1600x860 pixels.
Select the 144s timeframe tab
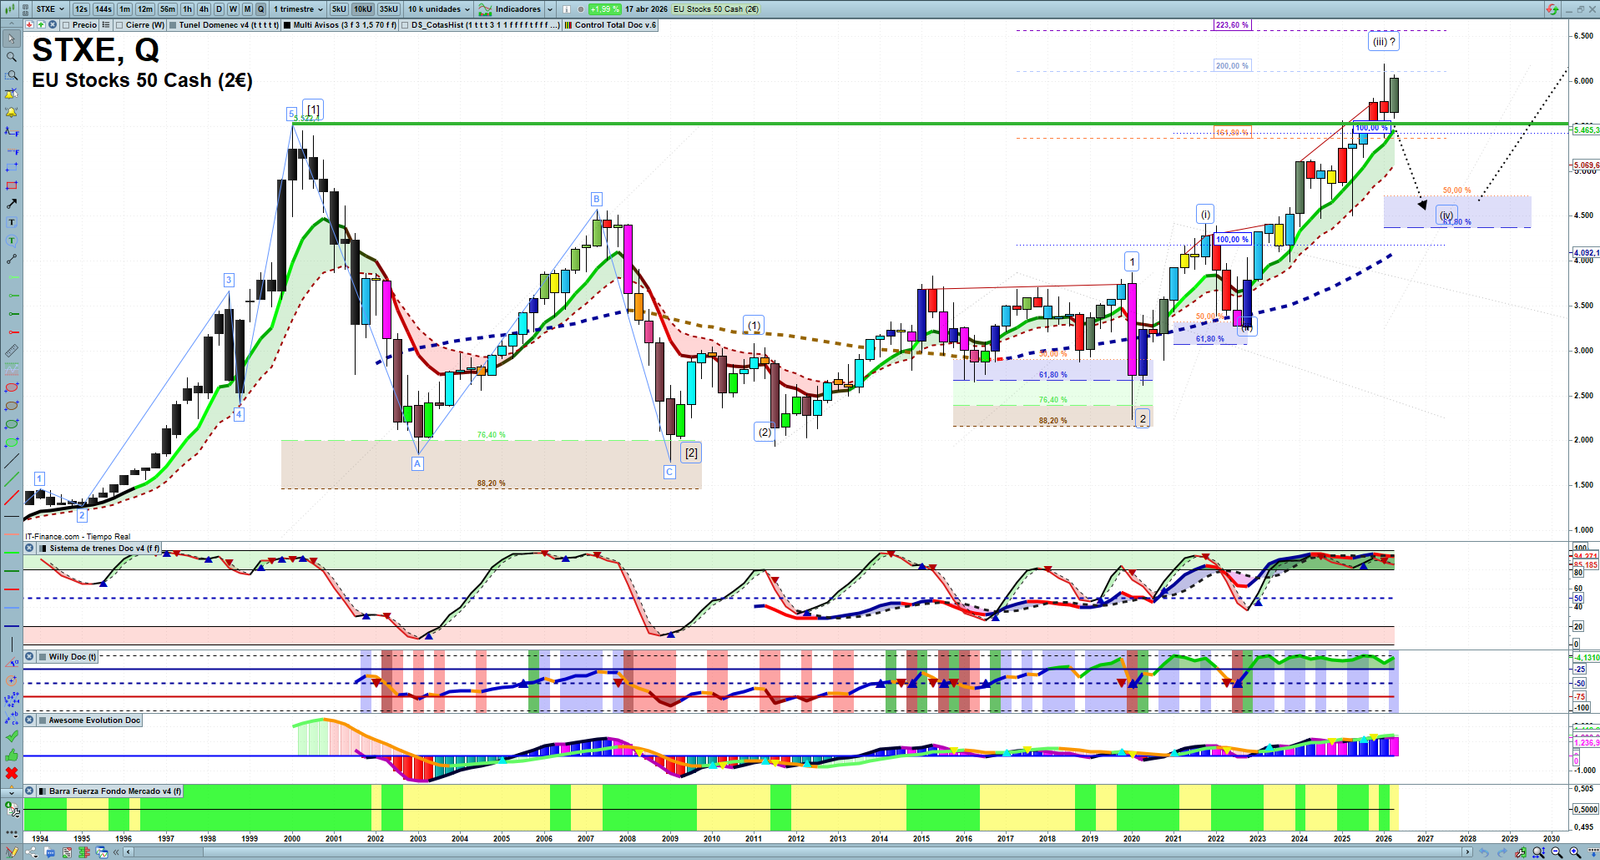[x=103, y=9]
